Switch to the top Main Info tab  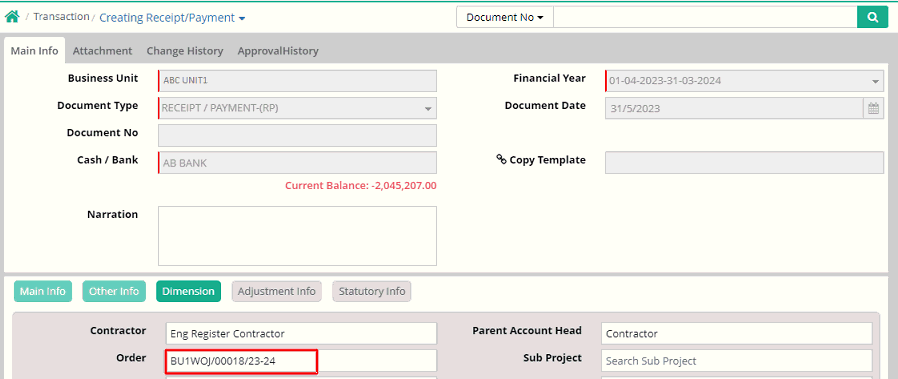point(34,51)
